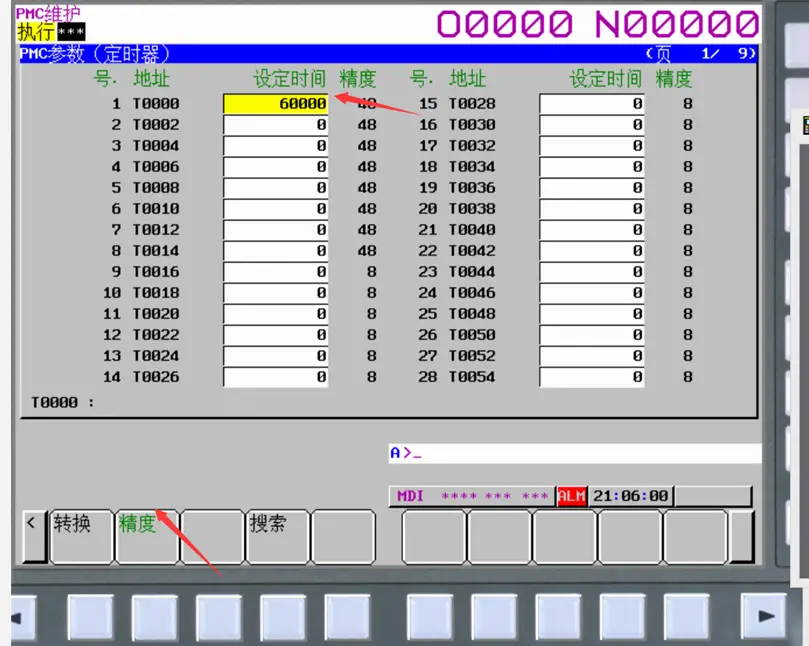Click the 21:06:00 clock display

click(x=630, y=496)
